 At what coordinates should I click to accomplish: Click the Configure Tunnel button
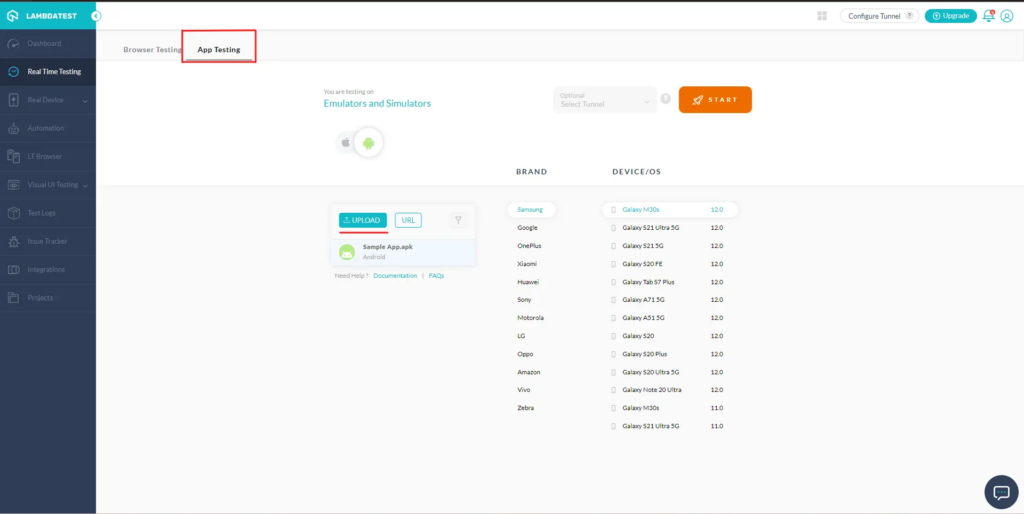(879, 16)
